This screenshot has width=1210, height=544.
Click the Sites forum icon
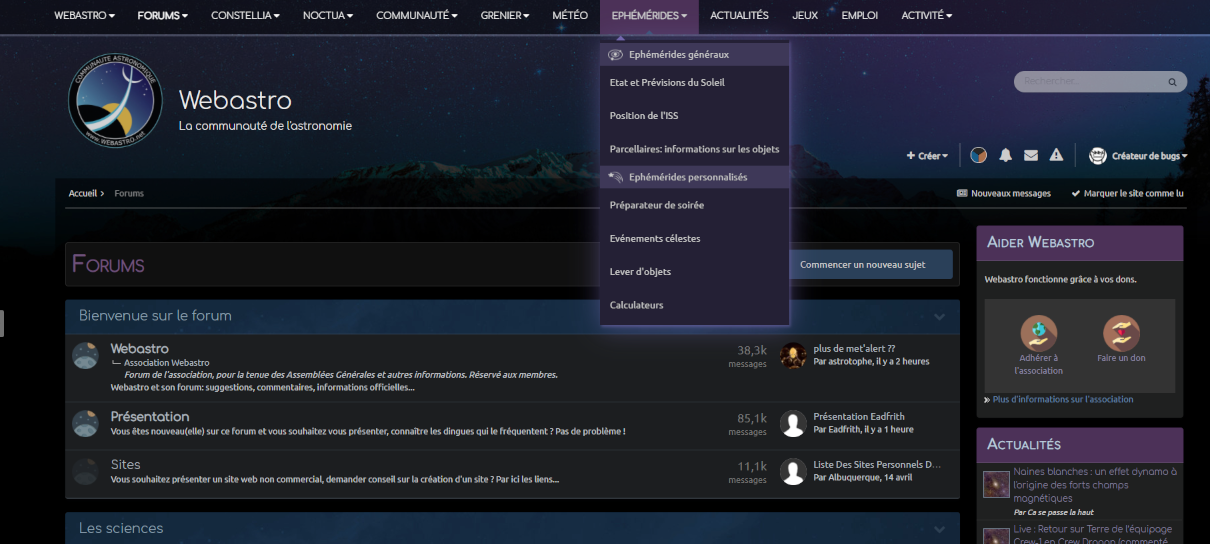coord(85,471)
